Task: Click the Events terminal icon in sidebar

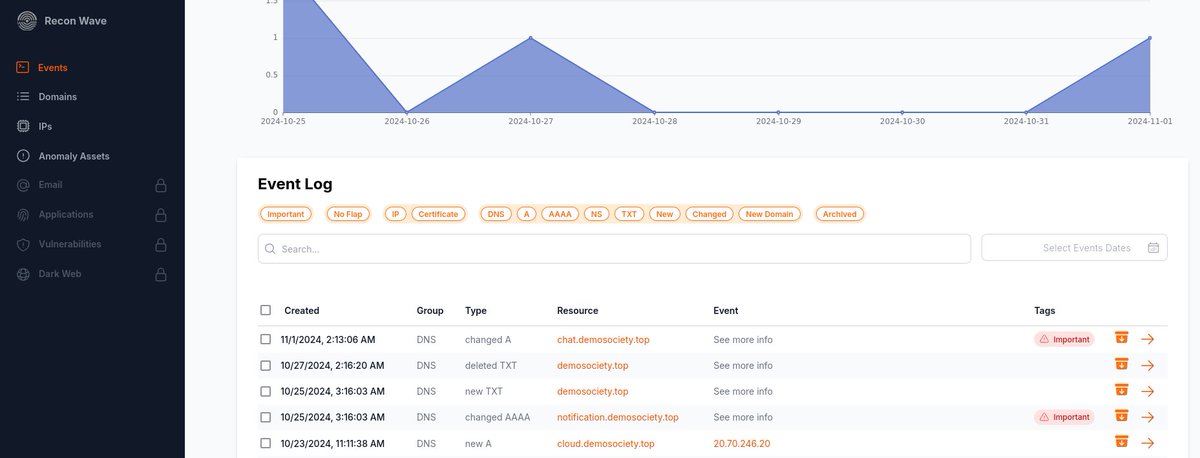Action: (x=23, y=67)
